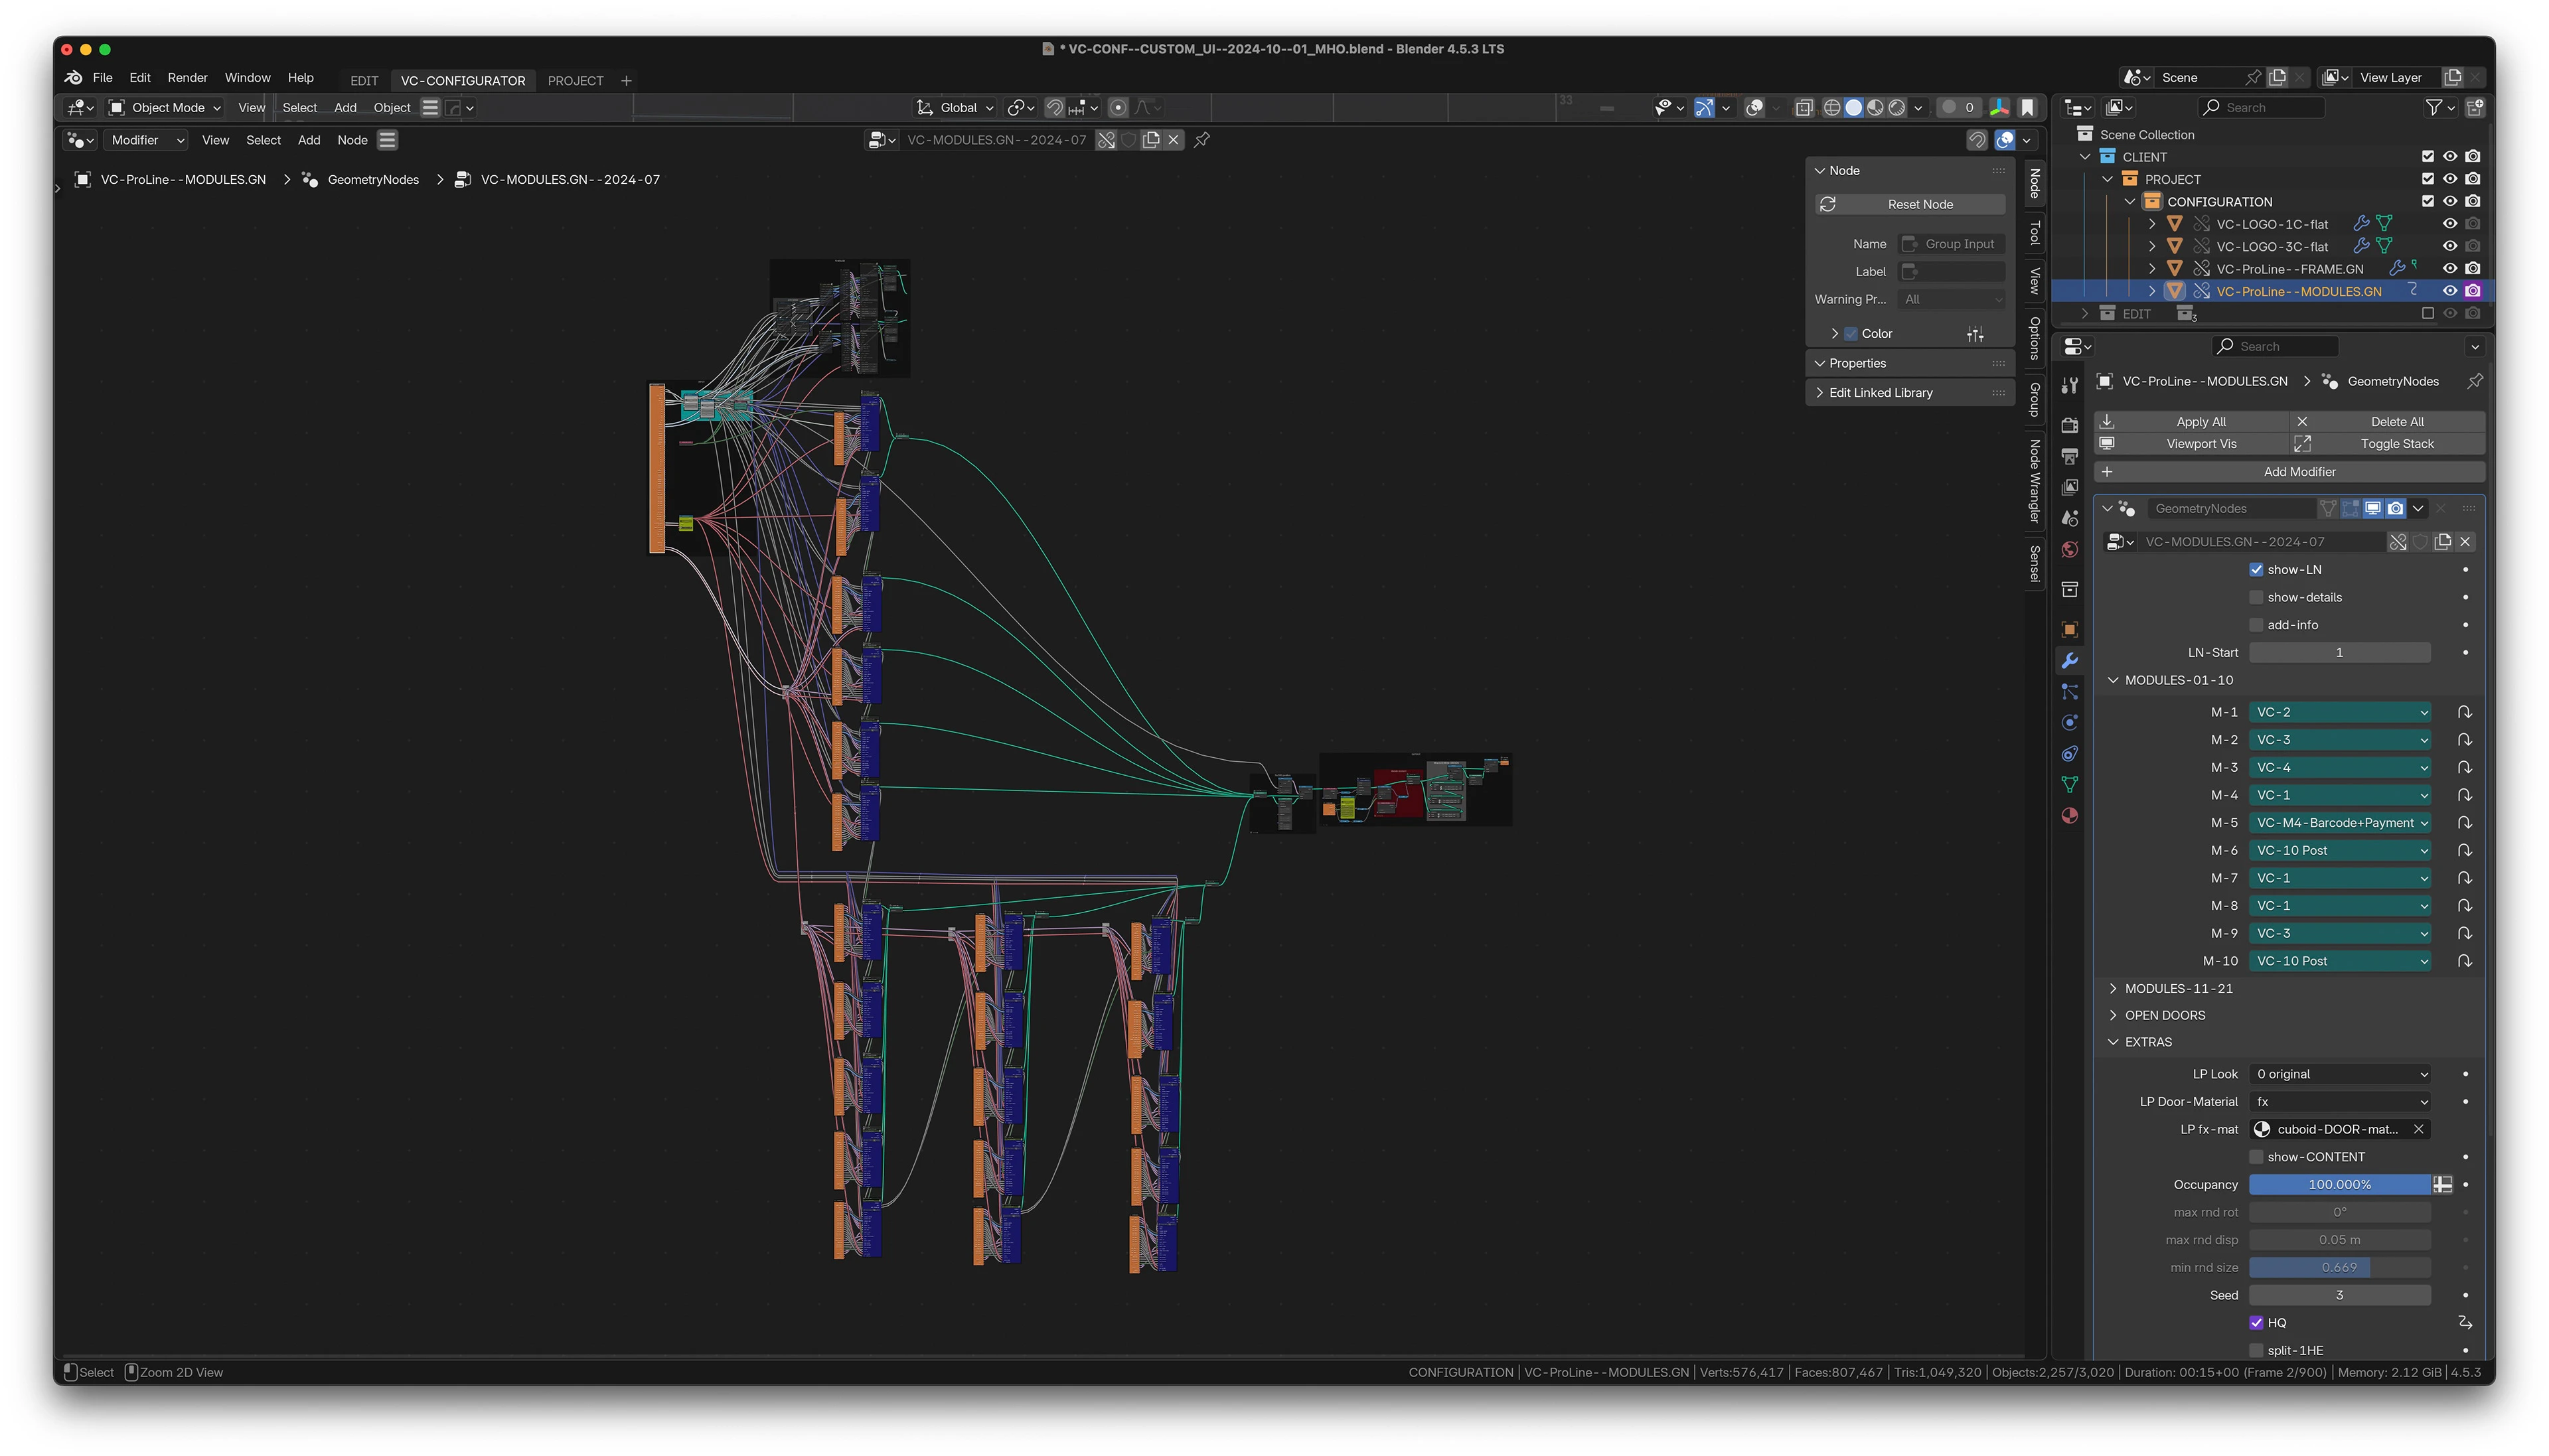Image resolution: width=2549 pixels, height=1456 pixels.
Task: Enable the add-info checkbox
Action: click(x=2256, y=625)
